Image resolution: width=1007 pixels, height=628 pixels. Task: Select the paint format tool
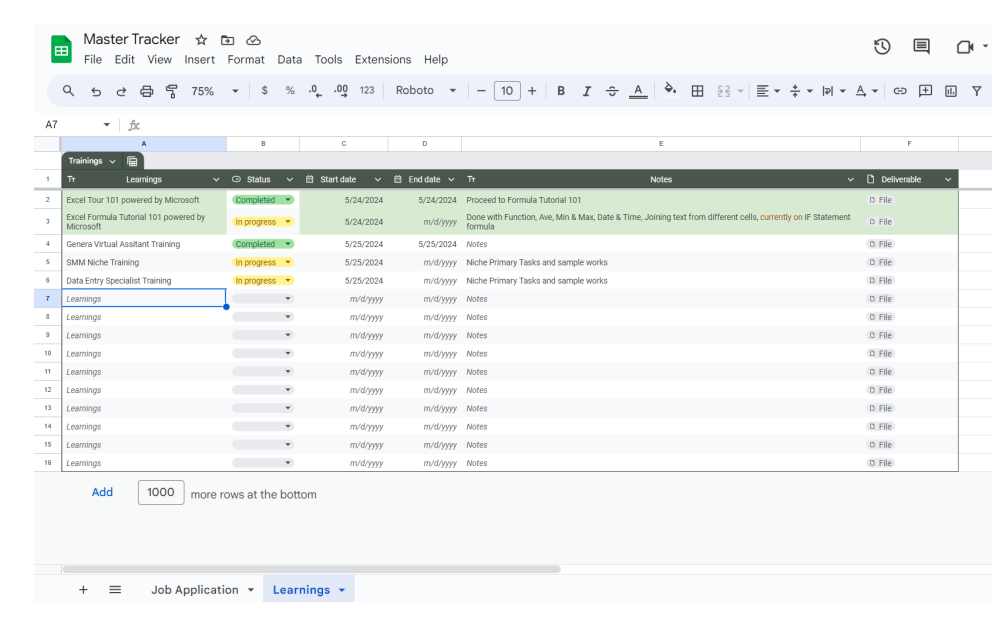tap(171, 91)
